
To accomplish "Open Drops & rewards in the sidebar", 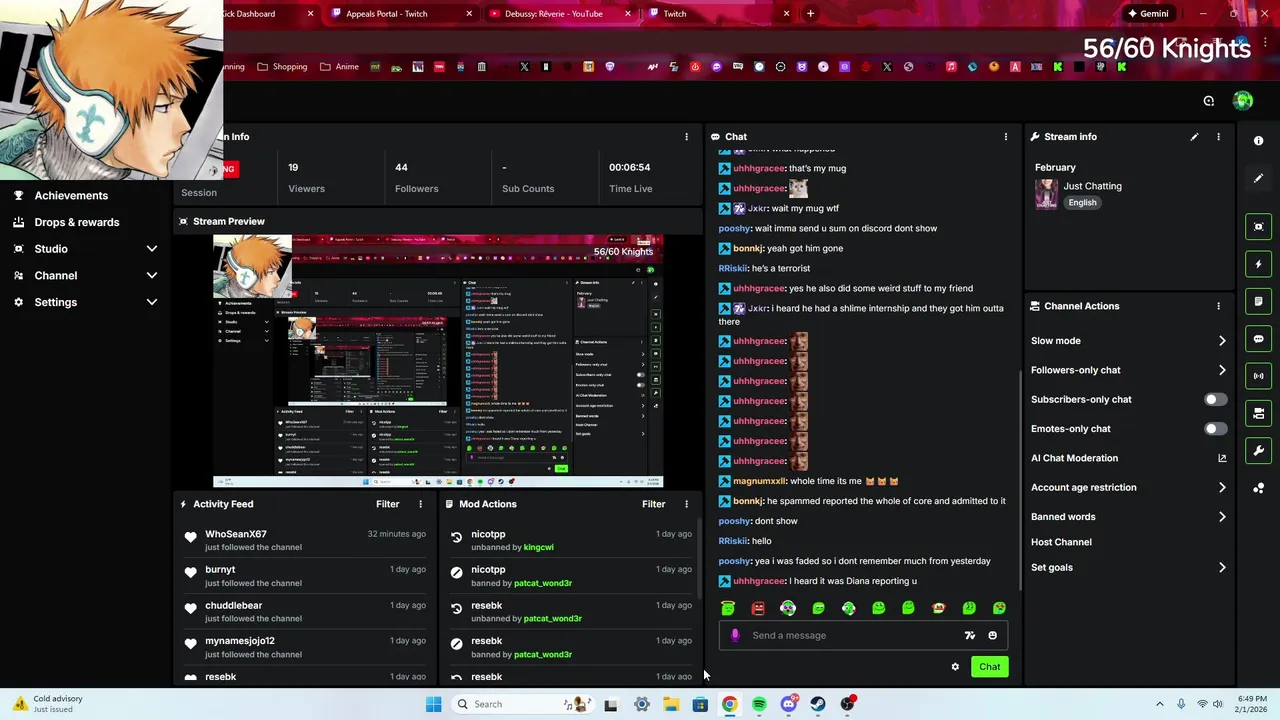I will click(77, 222).
